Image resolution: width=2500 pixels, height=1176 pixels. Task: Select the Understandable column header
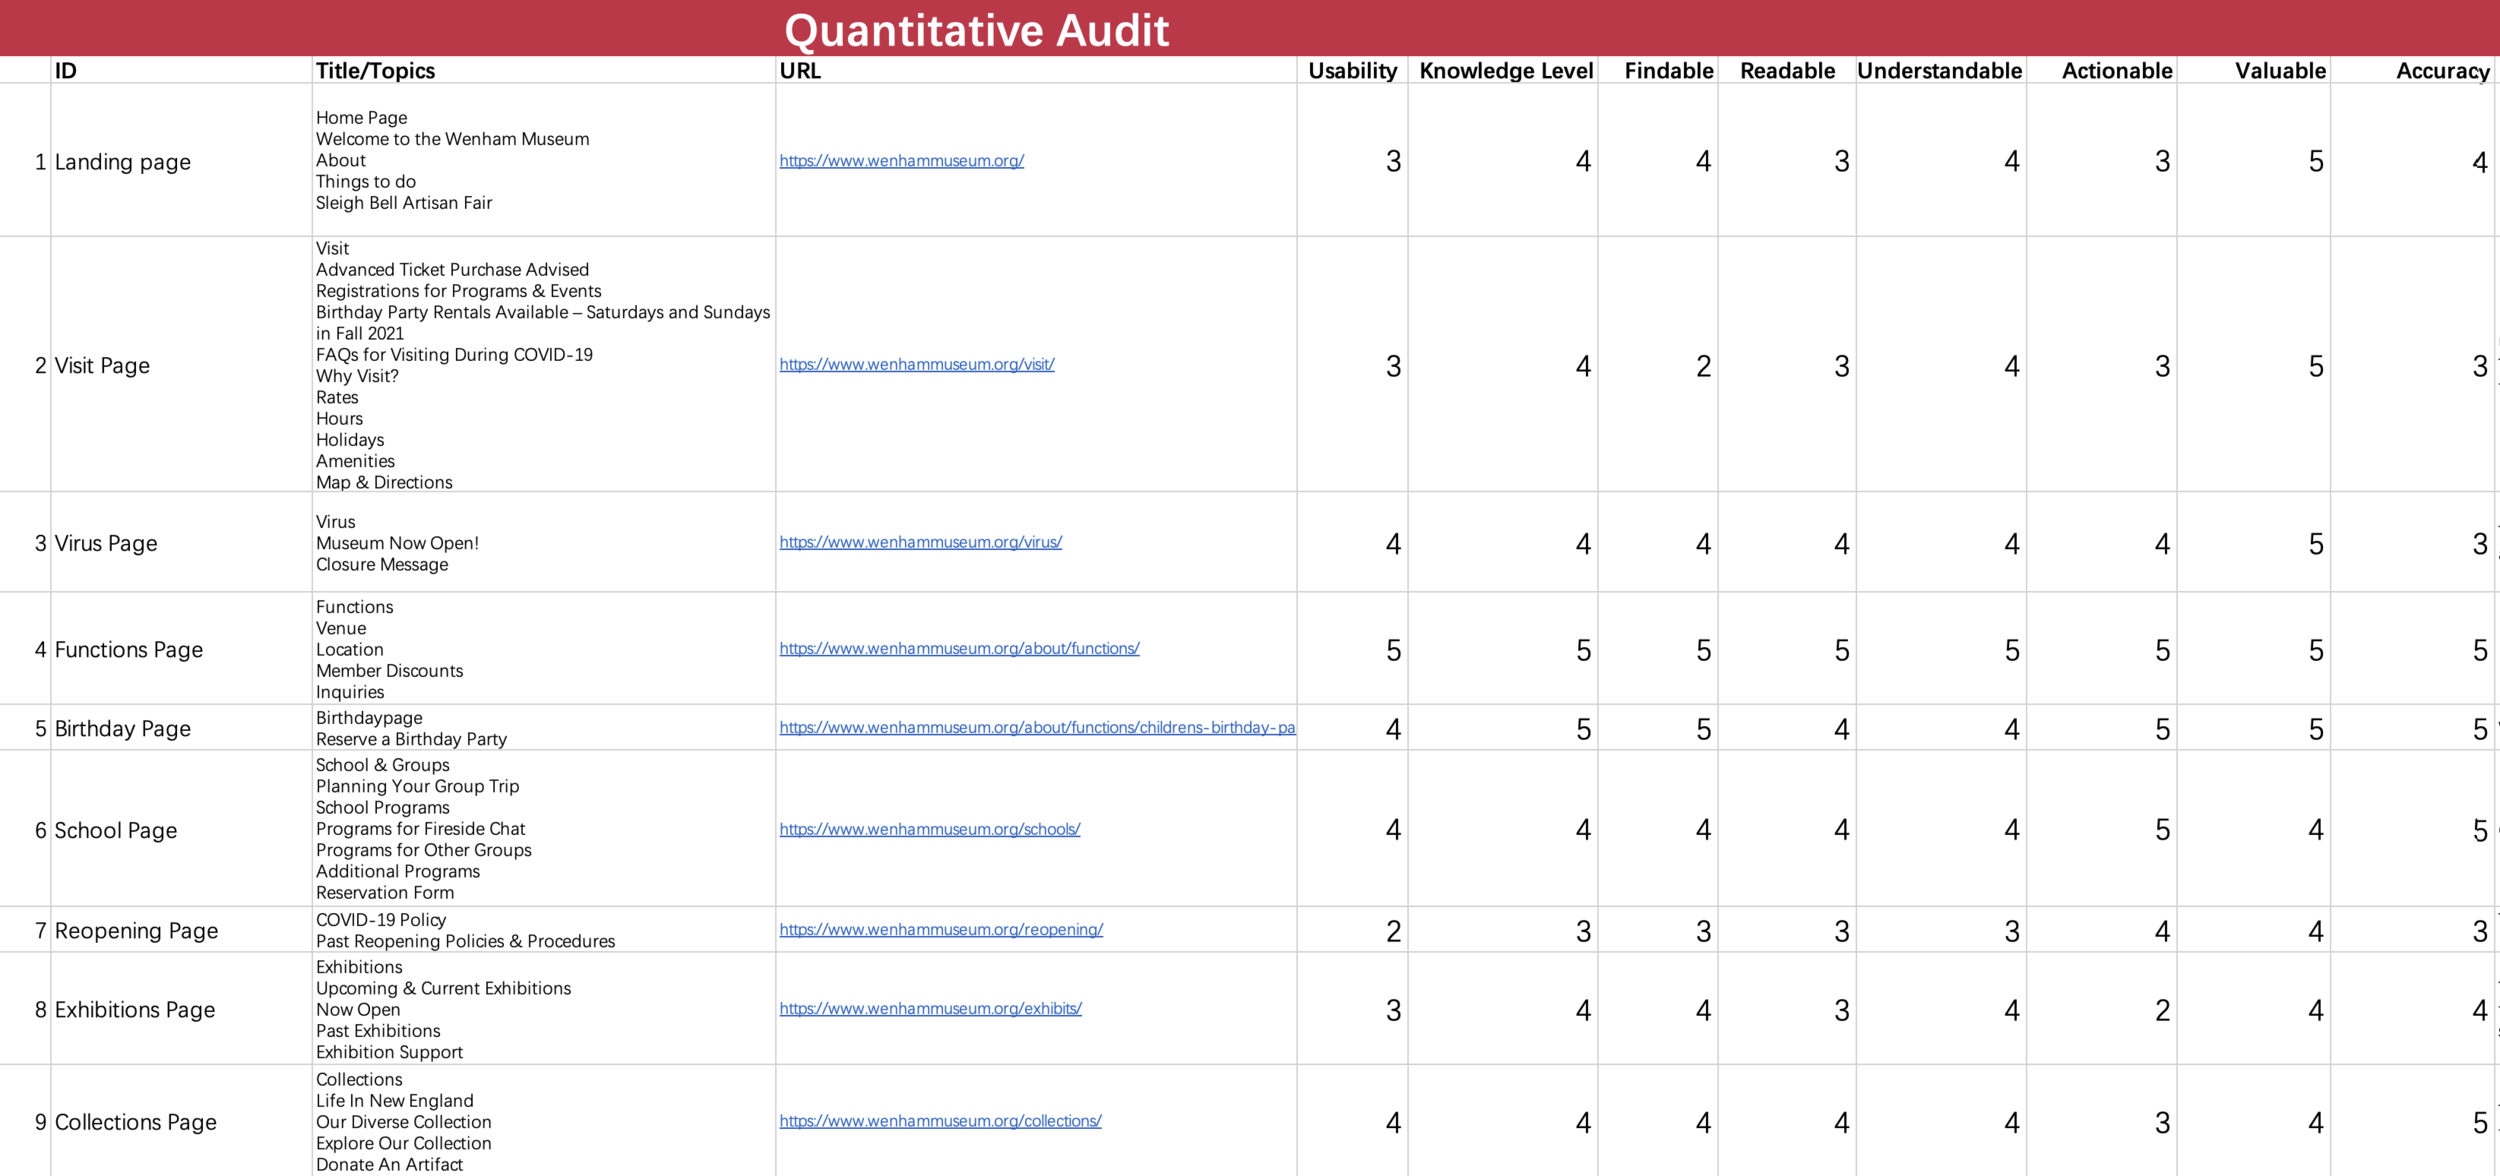click(x=1939, y=71)
